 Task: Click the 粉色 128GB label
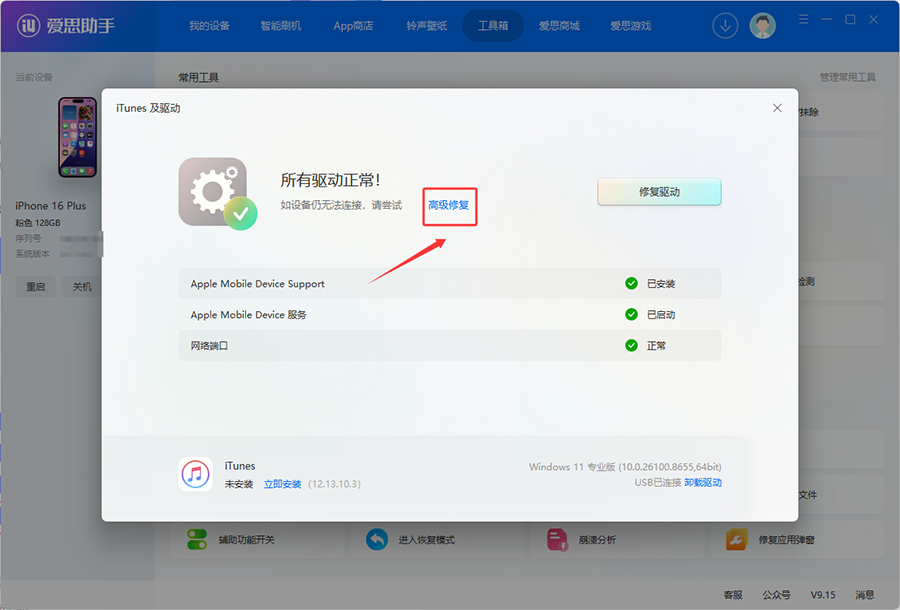37,223
